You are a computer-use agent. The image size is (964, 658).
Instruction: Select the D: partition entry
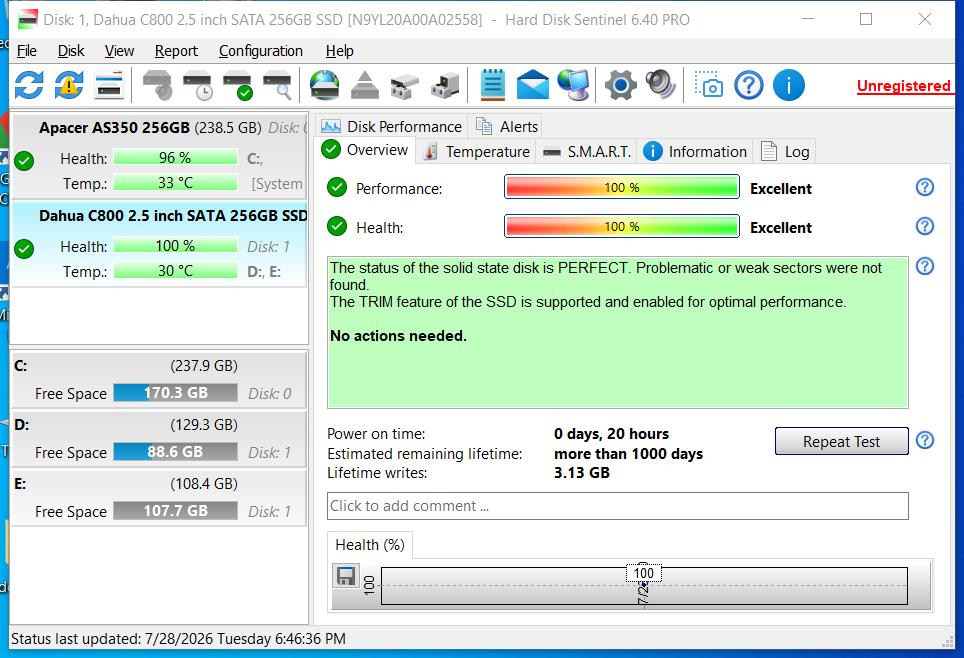tap(159, 438)
